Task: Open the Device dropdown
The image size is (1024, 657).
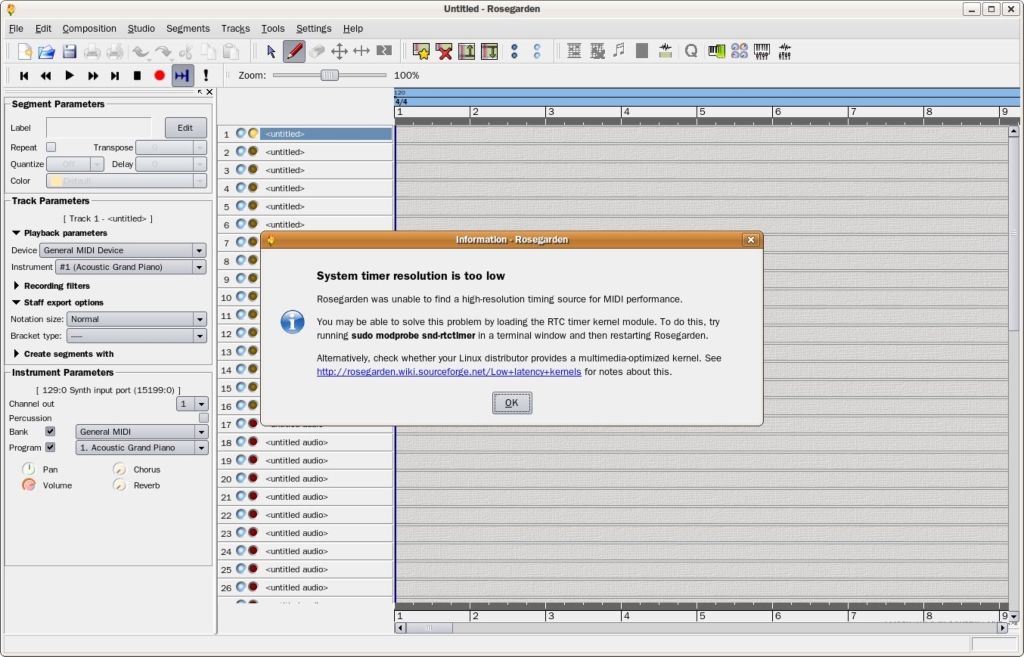Action: (123, 250)
